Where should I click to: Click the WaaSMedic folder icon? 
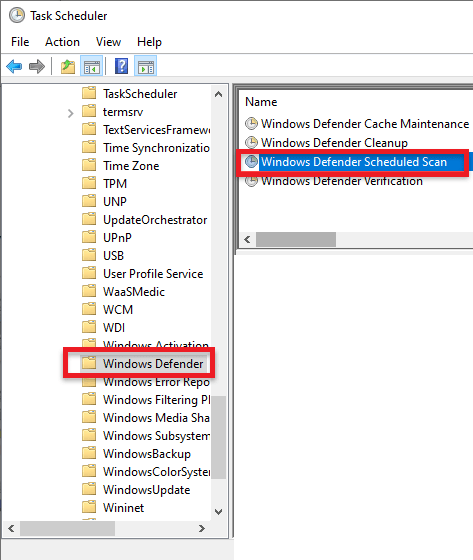click(x=89, y=291)
